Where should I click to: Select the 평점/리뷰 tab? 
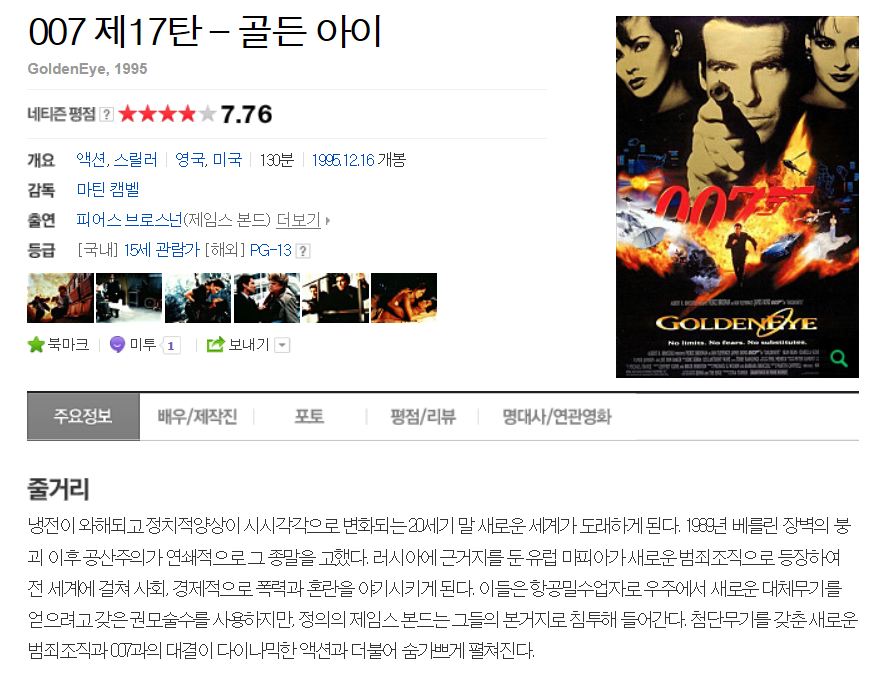423,417
